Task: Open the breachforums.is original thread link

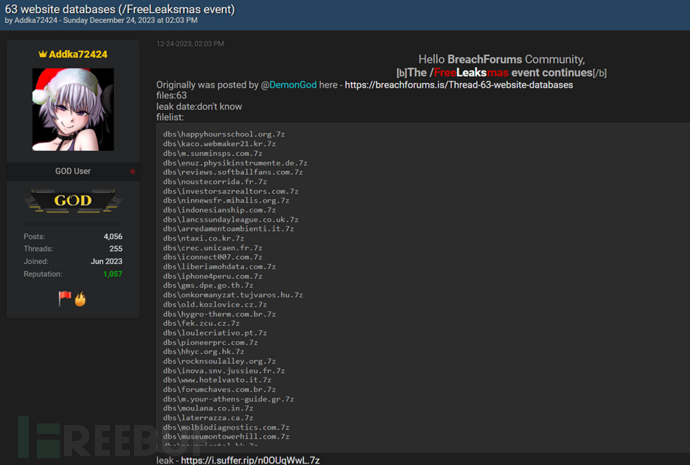Action: [458, 85]
